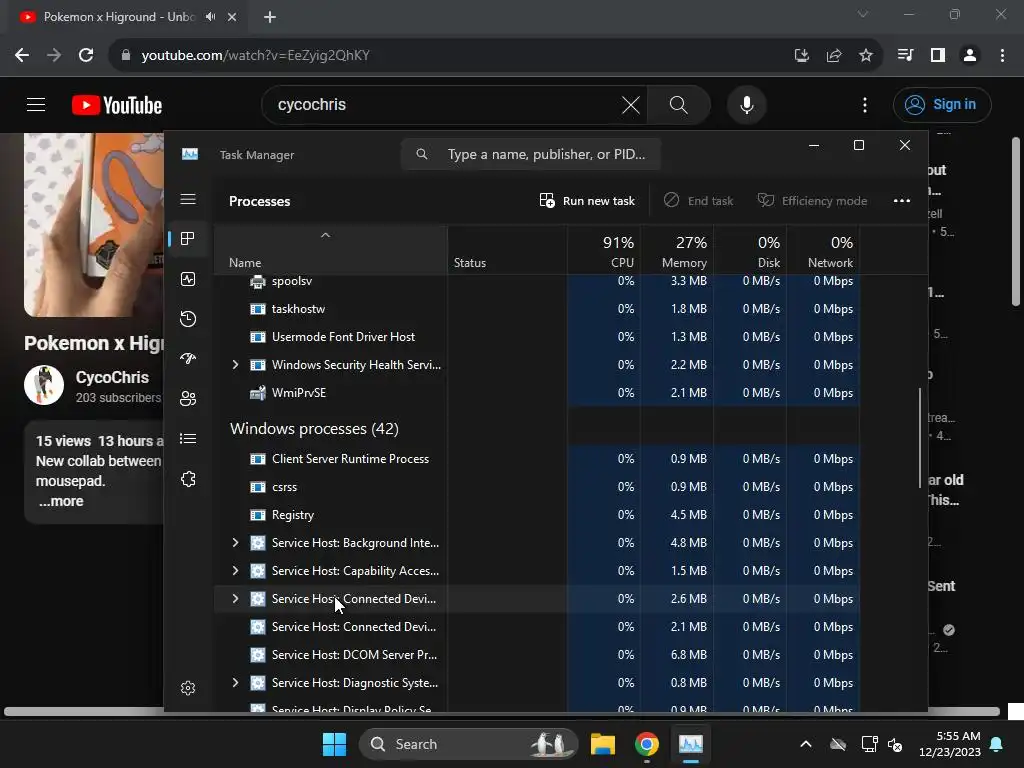The image size is (1024, 768).
Task: Expand Service Host: Diagnostic System row
Action: click(x=235, y=682)
